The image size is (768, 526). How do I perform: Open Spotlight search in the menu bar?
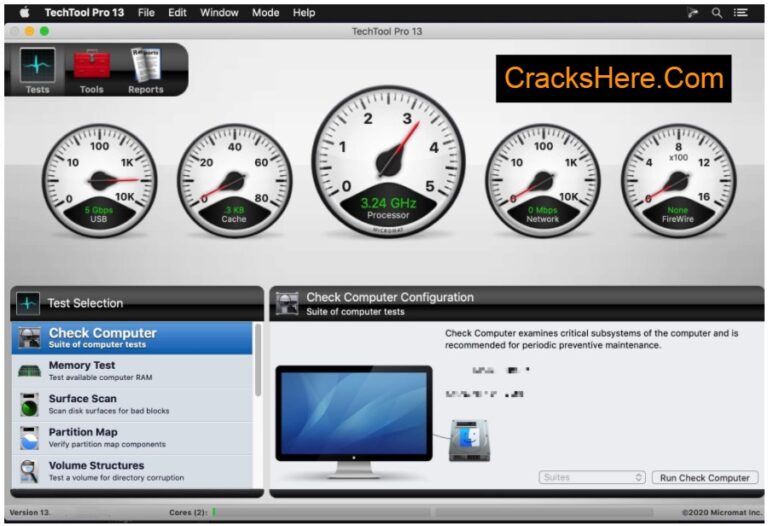pyautogui.click(x=717, y=13)
